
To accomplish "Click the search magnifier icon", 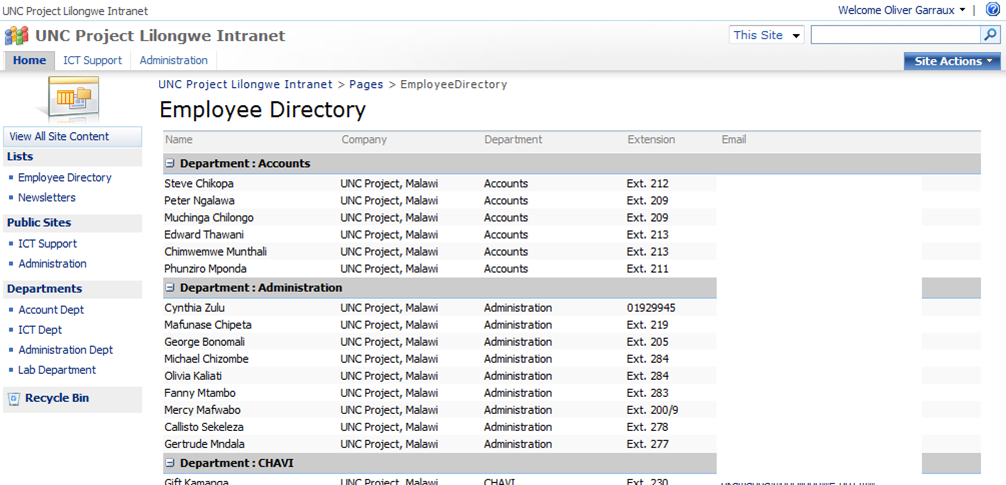I will point(990,35).
